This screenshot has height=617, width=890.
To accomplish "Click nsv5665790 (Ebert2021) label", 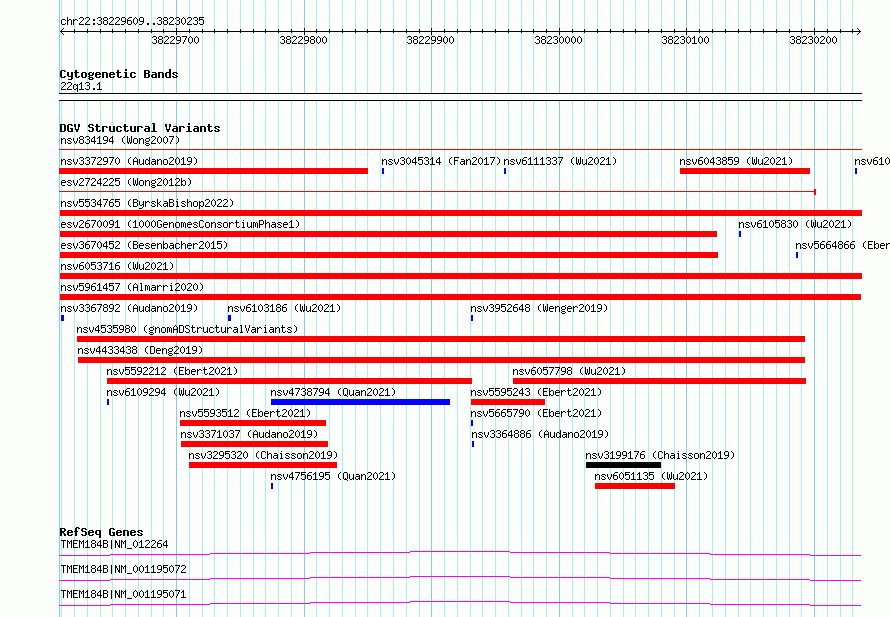I will 536,413.
